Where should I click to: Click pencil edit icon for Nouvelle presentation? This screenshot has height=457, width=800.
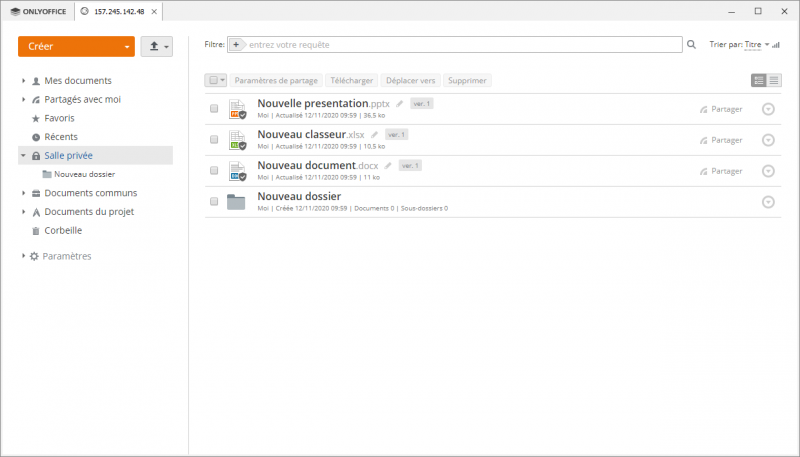pyautogui.click(x=400, y=103)
